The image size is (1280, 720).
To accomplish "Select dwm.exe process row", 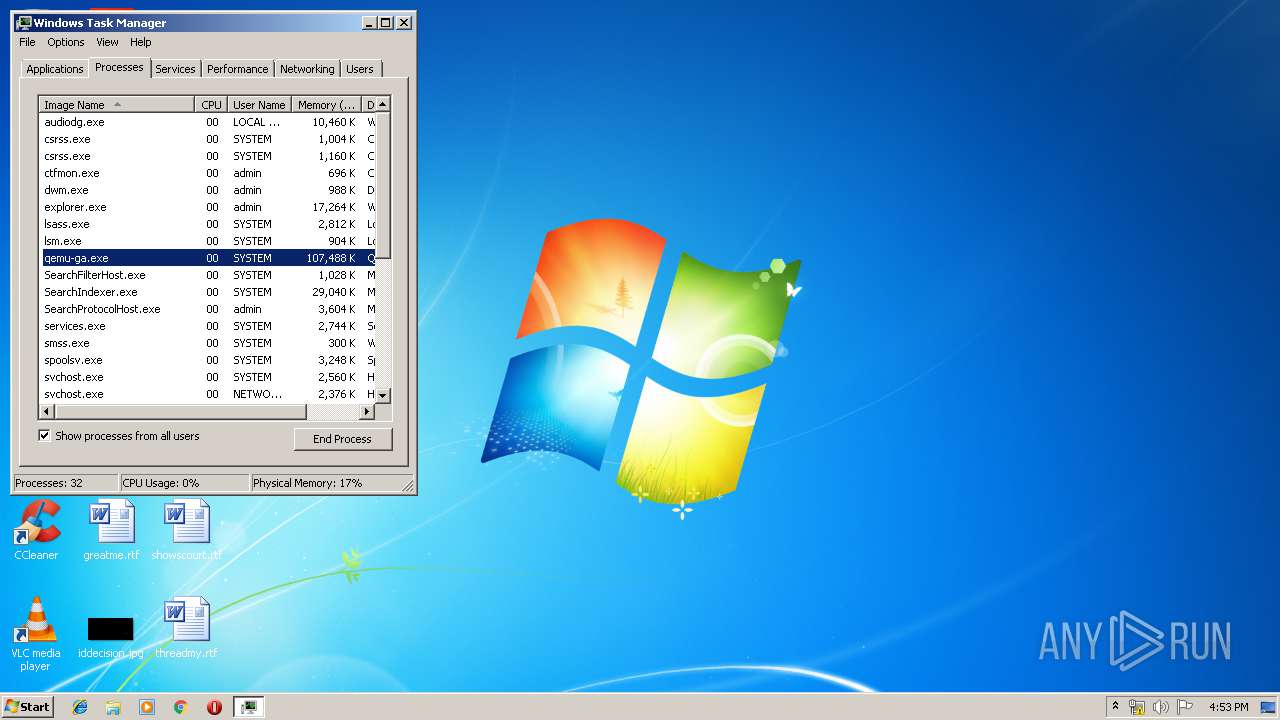I will tap(207, 190).
